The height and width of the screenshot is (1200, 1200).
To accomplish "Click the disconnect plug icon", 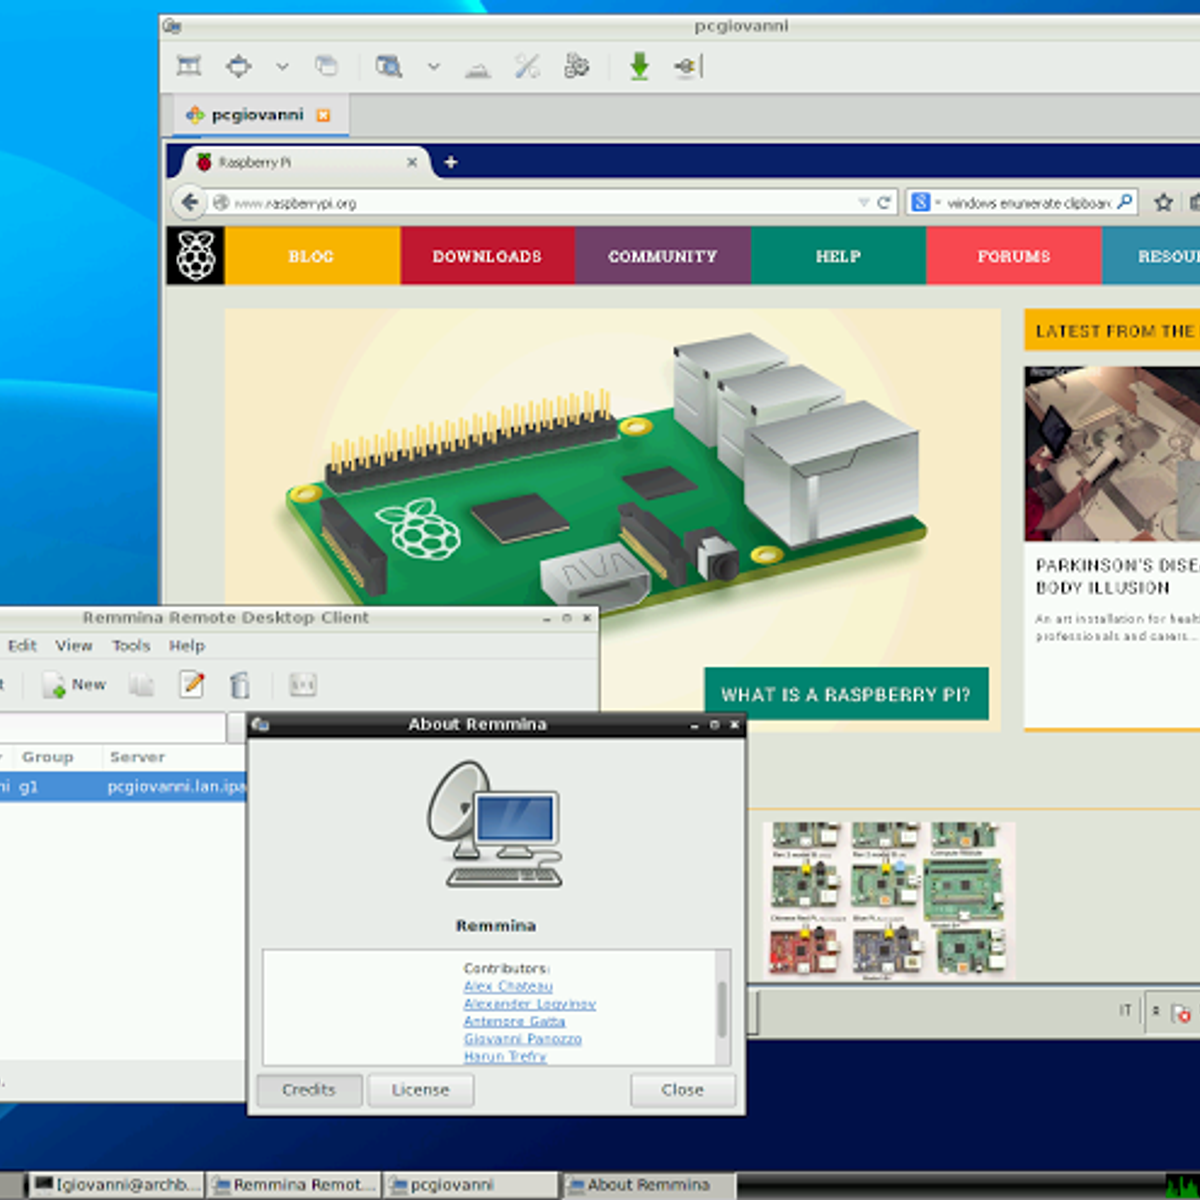I will [x=688, y=67].
